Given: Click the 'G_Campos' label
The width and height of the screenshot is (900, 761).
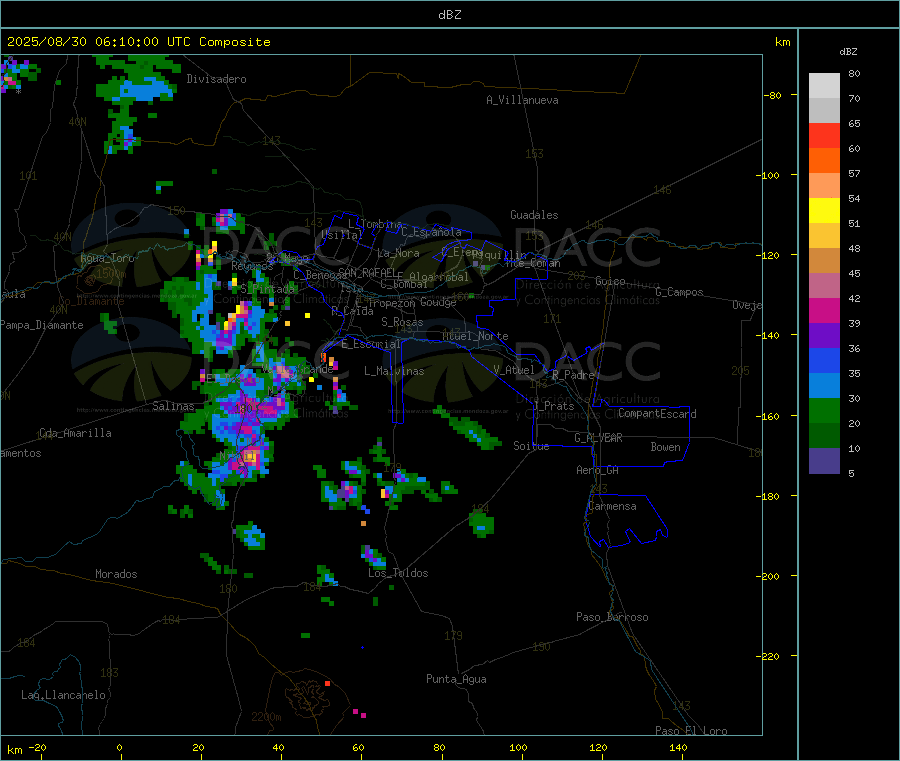Looking at the screenshot, I should (679, 292).
